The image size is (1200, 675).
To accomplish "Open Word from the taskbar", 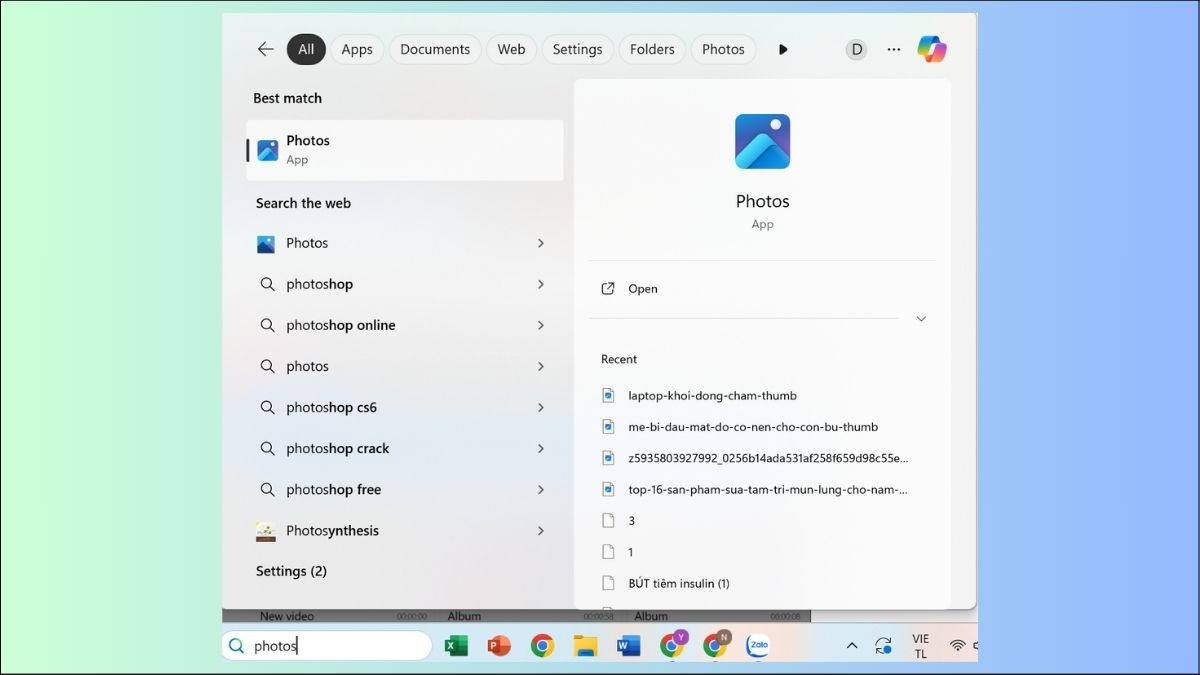I will tap(628, 646).
